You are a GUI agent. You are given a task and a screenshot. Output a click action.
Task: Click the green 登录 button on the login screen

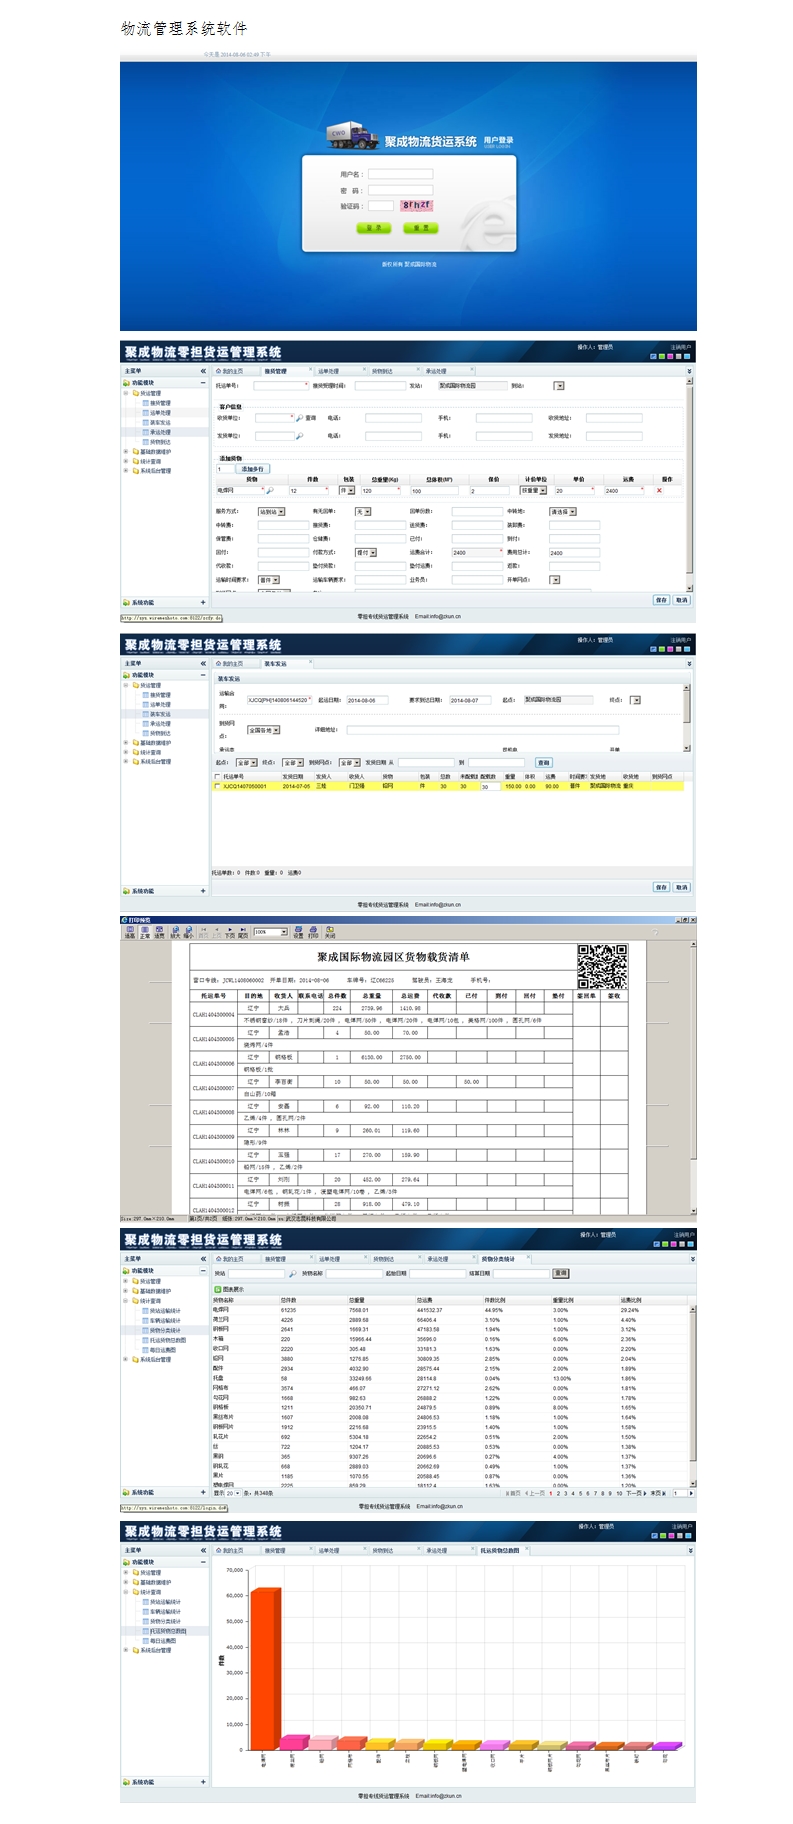(374, 228)
